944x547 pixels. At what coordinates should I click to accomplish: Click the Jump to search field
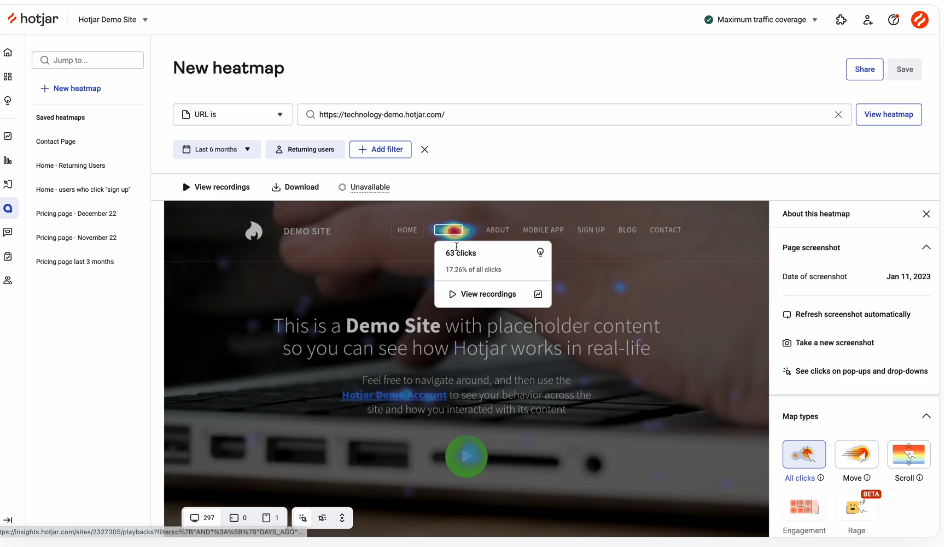click(88, 60)
